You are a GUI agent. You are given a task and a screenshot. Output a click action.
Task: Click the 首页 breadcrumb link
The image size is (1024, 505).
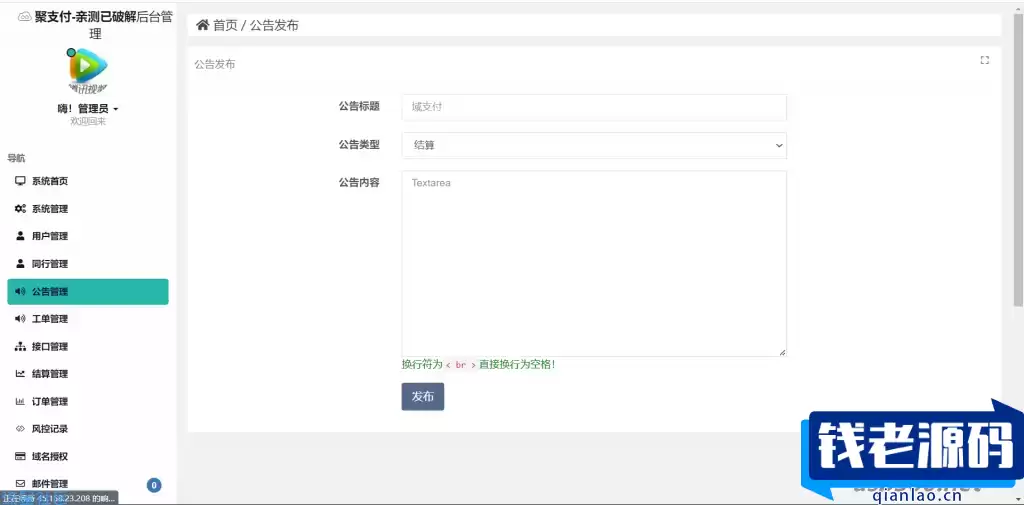(x=225, y=25)
